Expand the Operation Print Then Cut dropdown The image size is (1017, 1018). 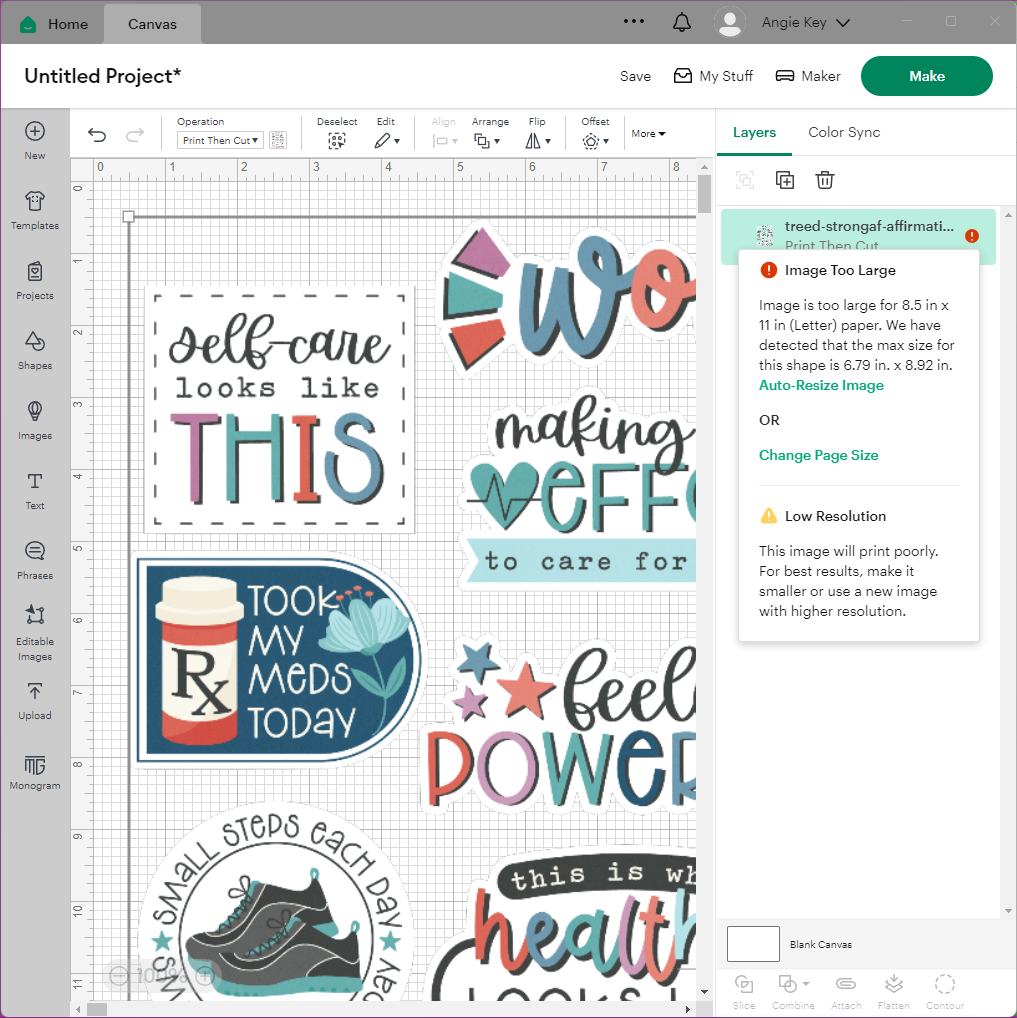click(x=220, y=141)
